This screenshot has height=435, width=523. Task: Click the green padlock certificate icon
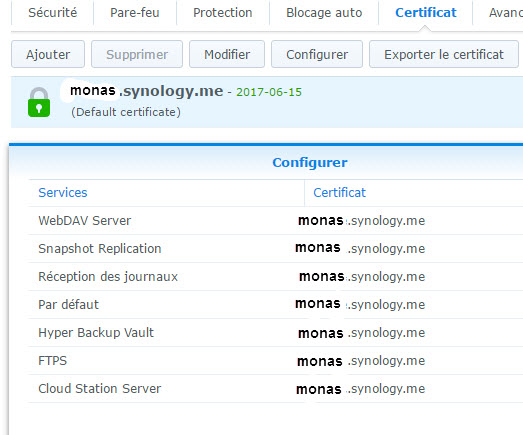point(39,102)
